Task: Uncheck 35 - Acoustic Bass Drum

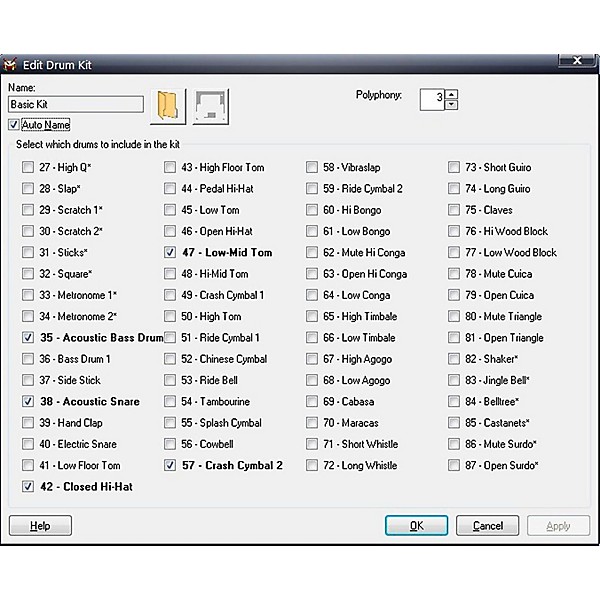Action: point(28,338)
